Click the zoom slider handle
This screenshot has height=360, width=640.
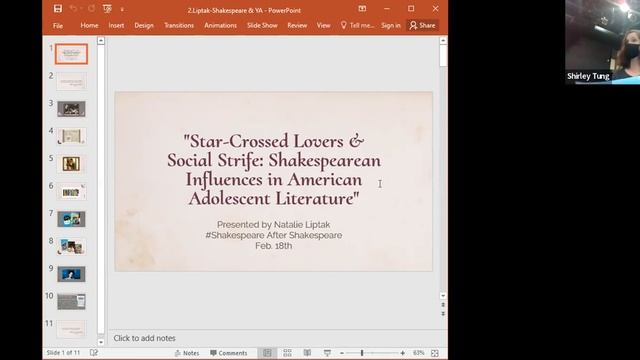362,353
